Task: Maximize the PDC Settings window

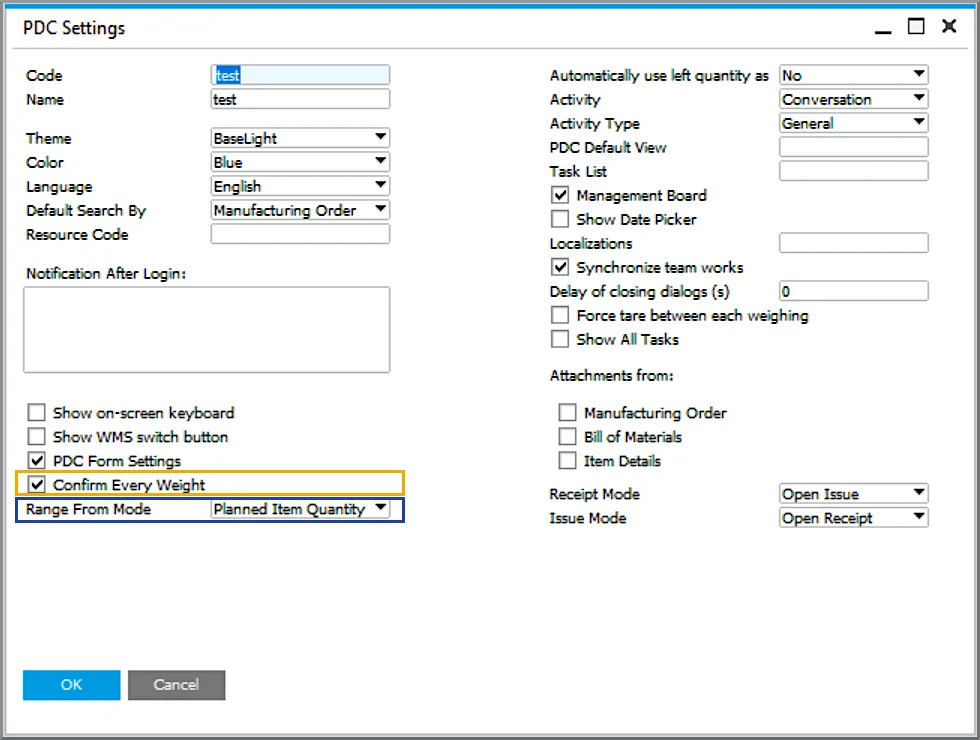Action: point(916,26)
